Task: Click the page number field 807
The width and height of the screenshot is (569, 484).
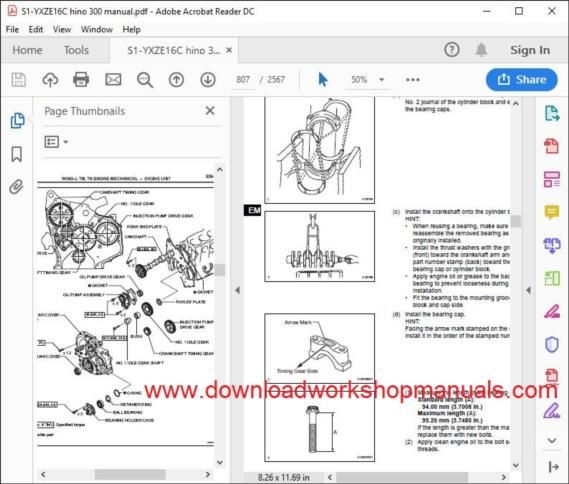Action: pyautogui.click(x=243, y=79)
